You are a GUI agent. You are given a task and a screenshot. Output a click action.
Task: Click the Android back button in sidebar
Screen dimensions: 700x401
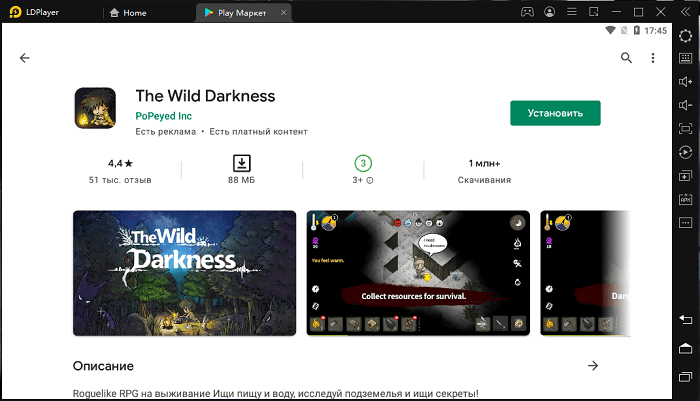685,319
